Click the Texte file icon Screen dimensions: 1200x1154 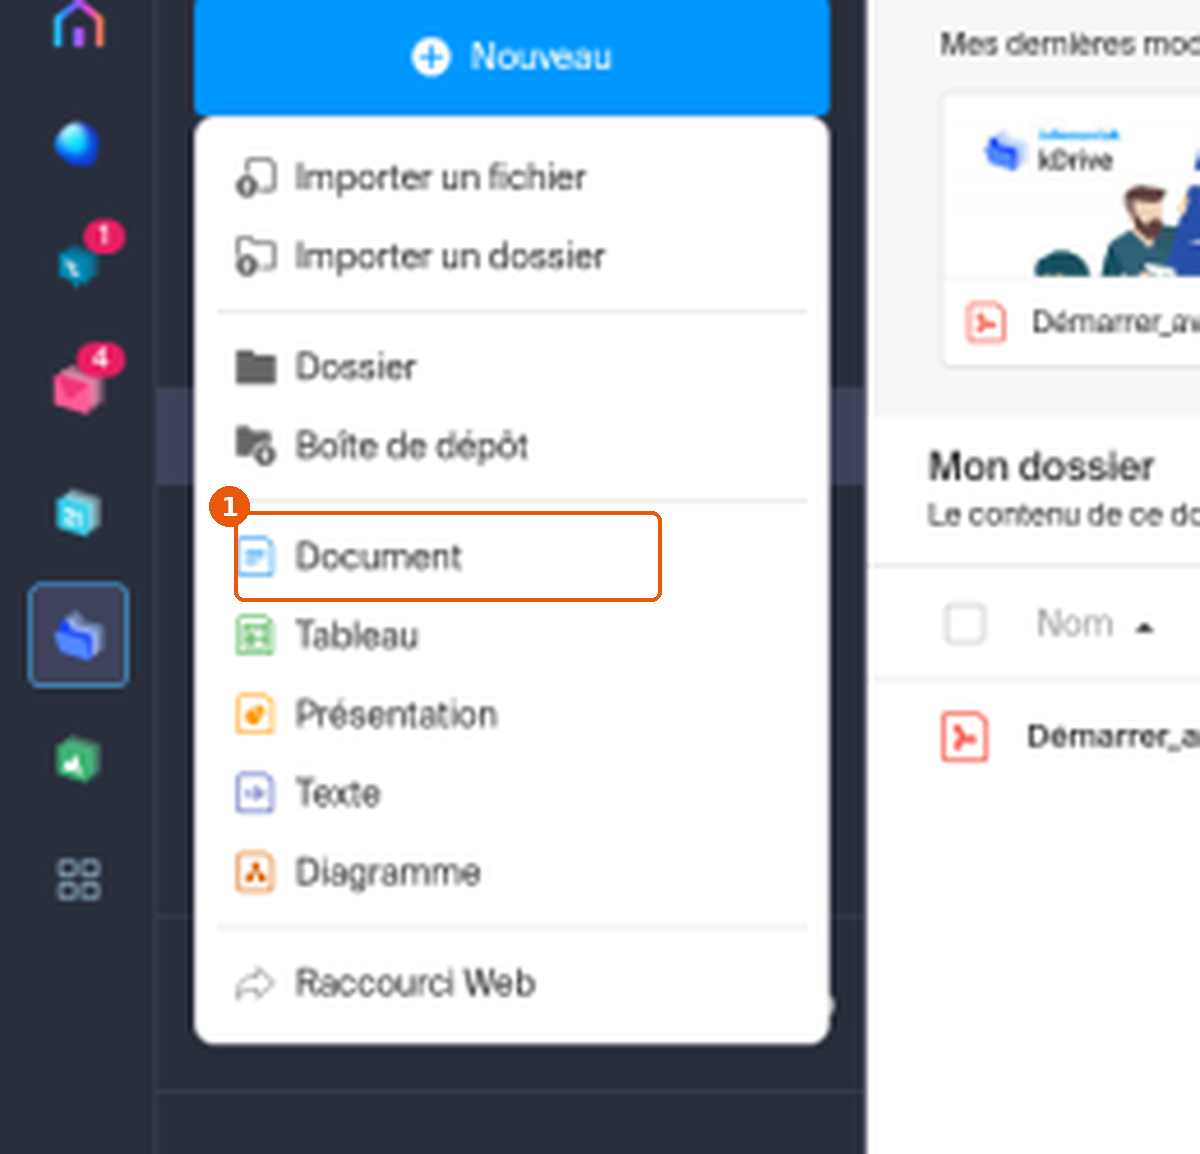tap(255, 793)
